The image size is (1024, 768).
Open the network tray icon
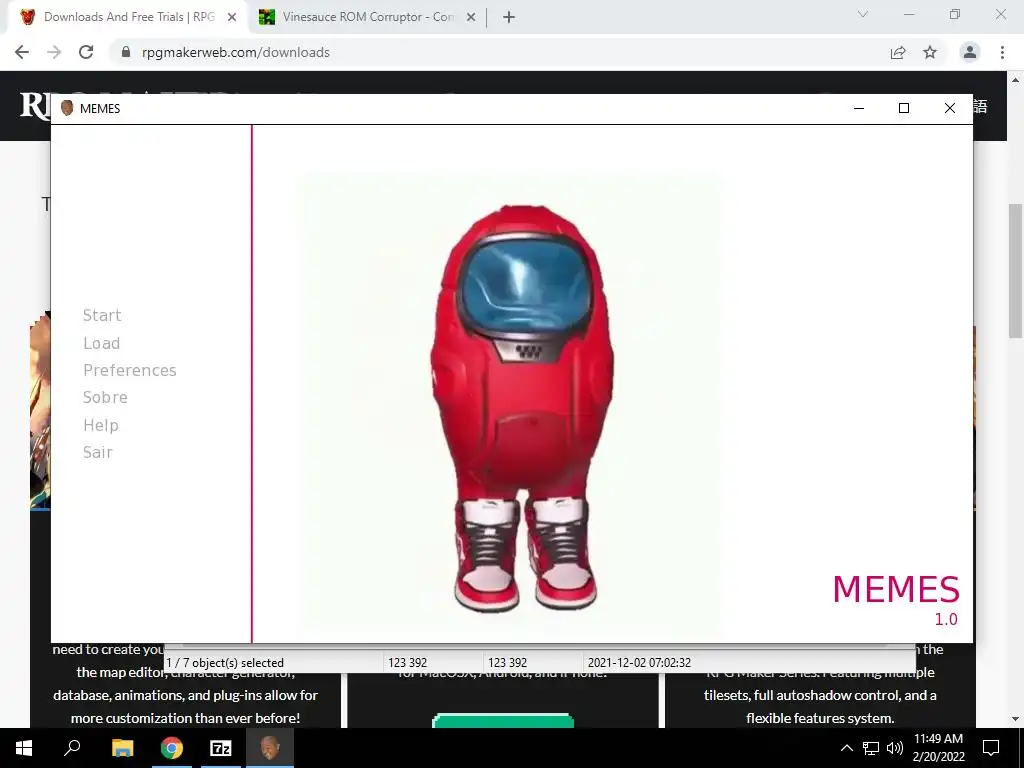point(871,748)
